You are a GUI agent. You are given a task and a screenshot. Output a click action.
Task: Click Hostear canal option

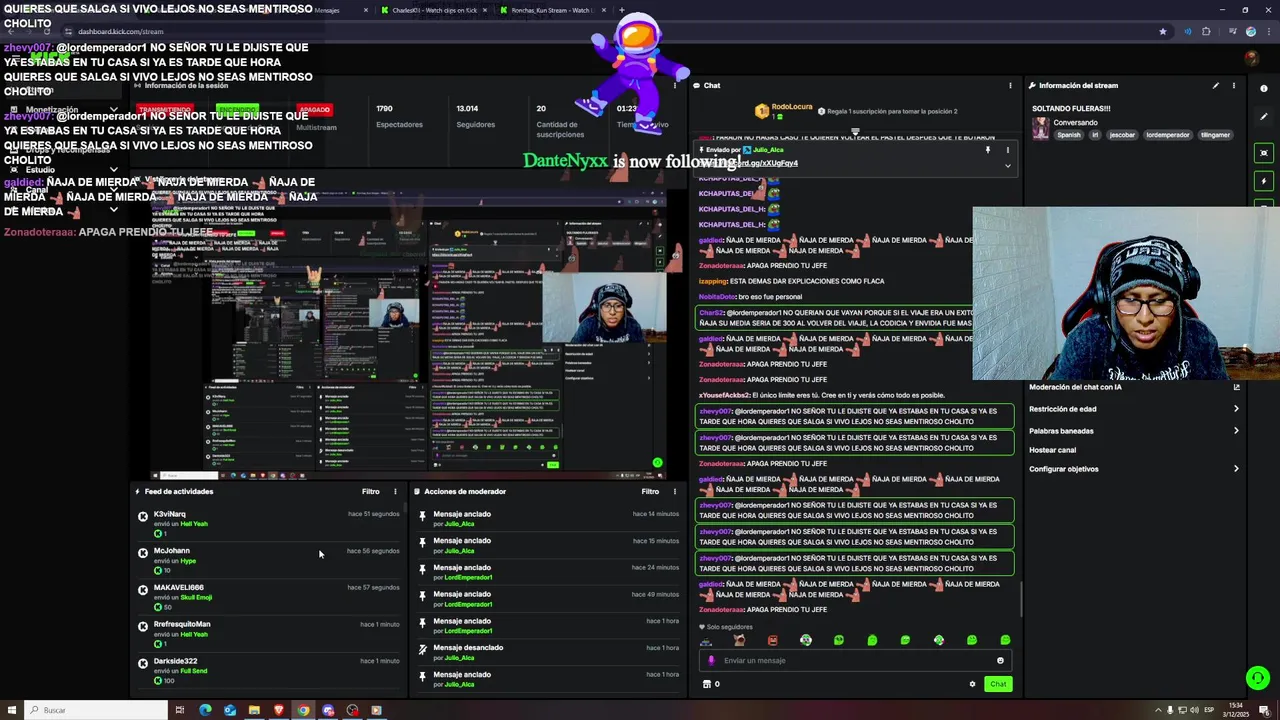pyautogui.click(x=1053, y=450)
